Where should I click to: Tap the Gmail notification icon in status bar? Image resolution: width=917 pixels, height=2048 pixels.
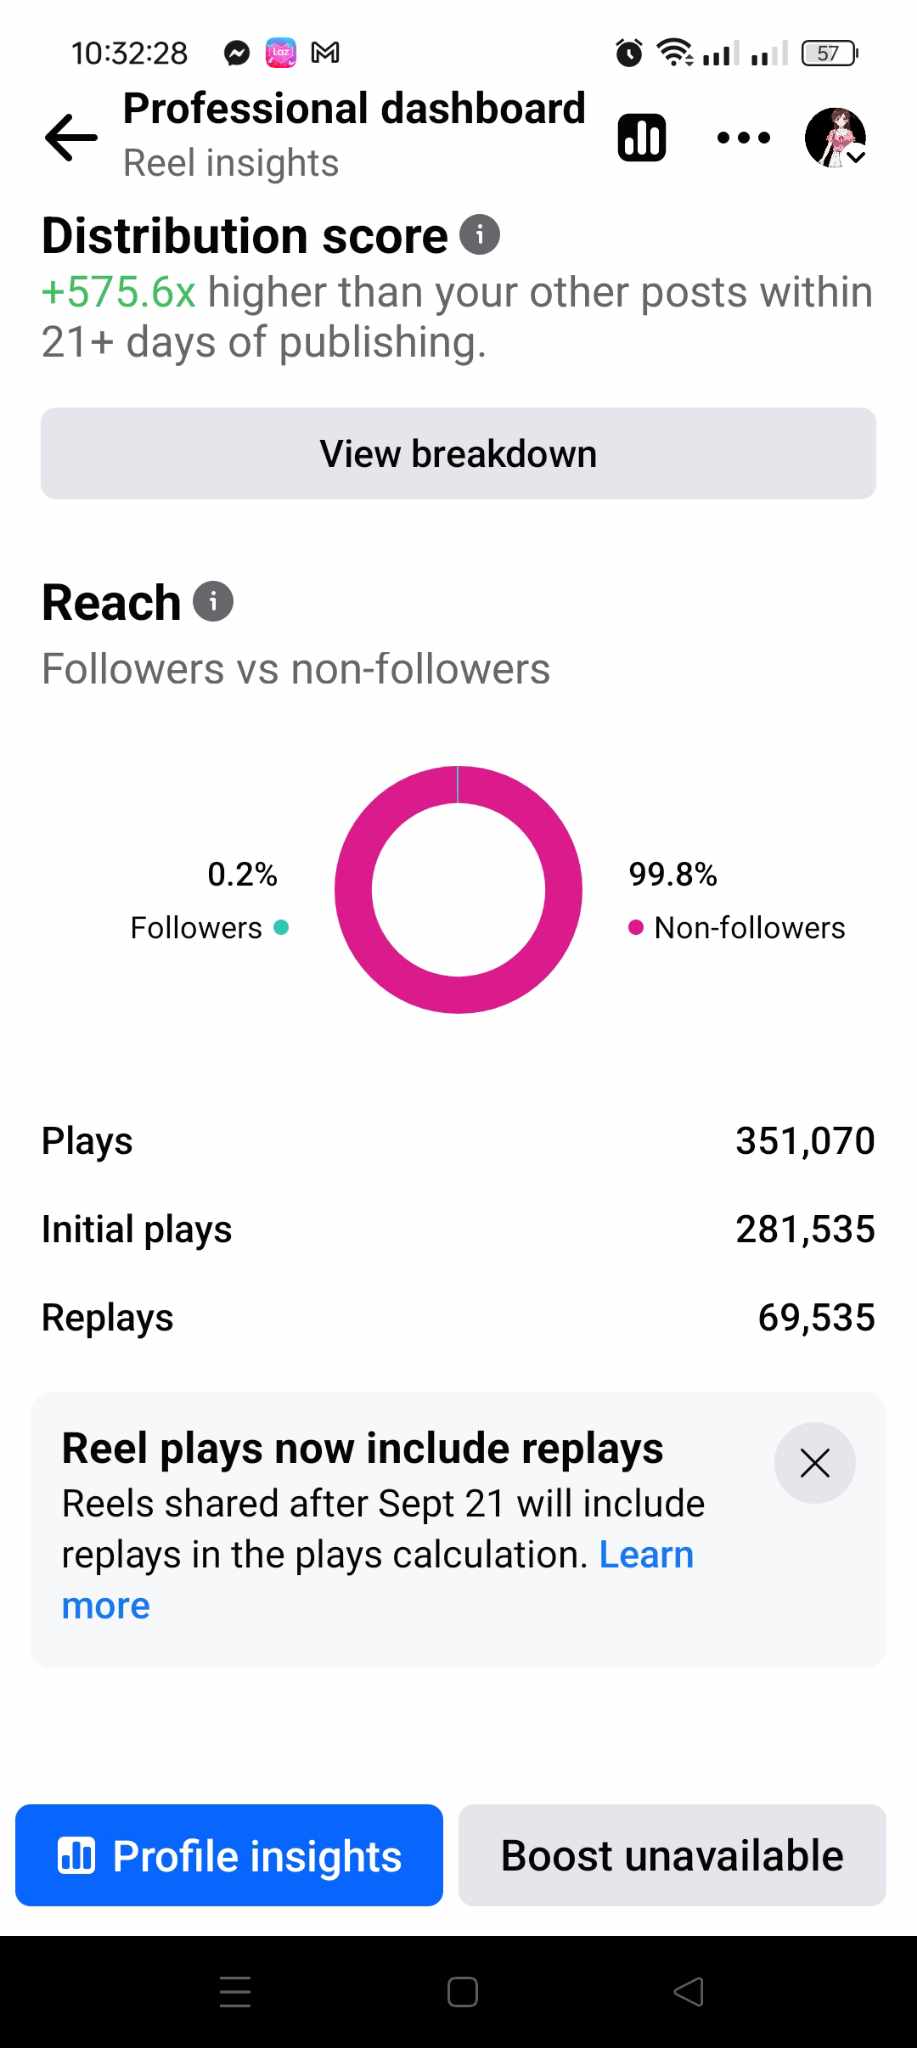[x=325, y=53]
